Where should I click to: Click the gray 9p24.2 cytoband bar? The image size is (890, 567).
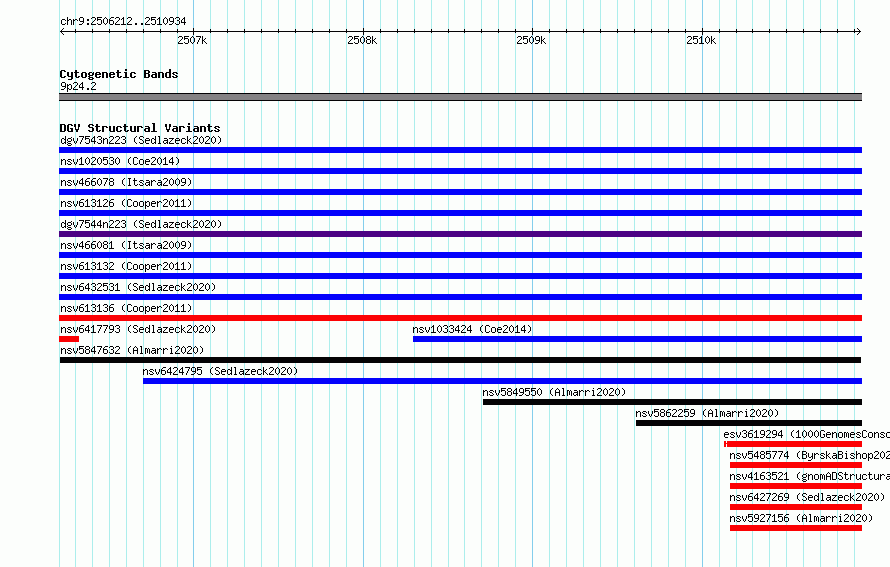[x=460, y=97]
